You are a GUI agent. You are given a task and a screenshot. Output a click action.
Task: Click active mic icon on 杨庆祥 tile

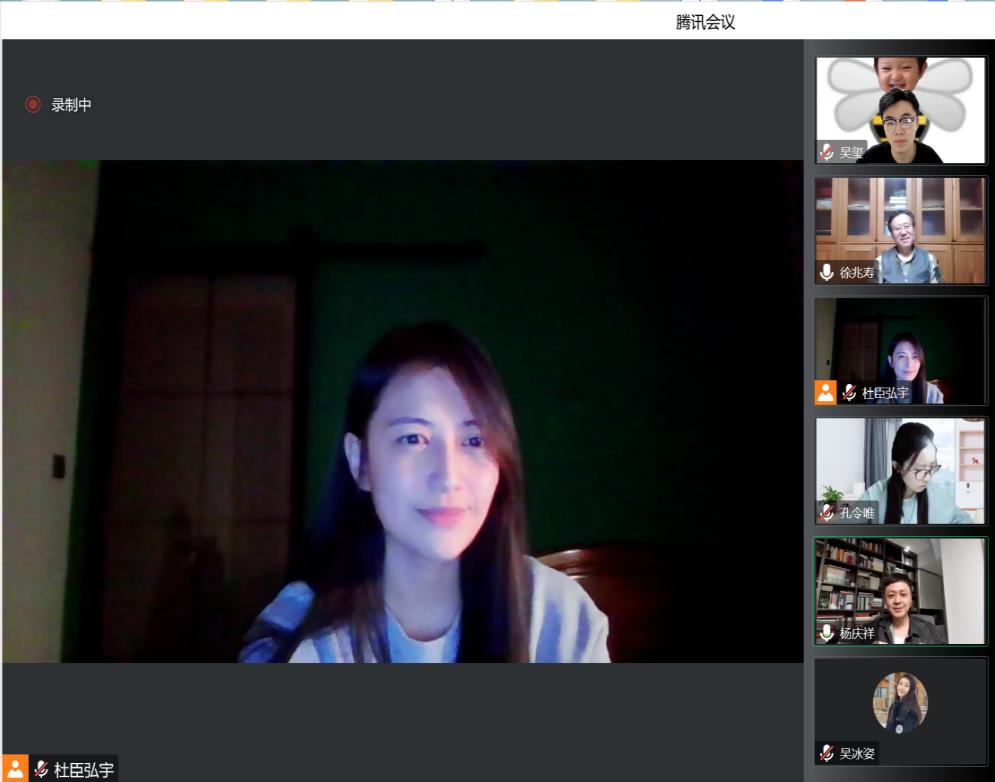tap(826, 632)
